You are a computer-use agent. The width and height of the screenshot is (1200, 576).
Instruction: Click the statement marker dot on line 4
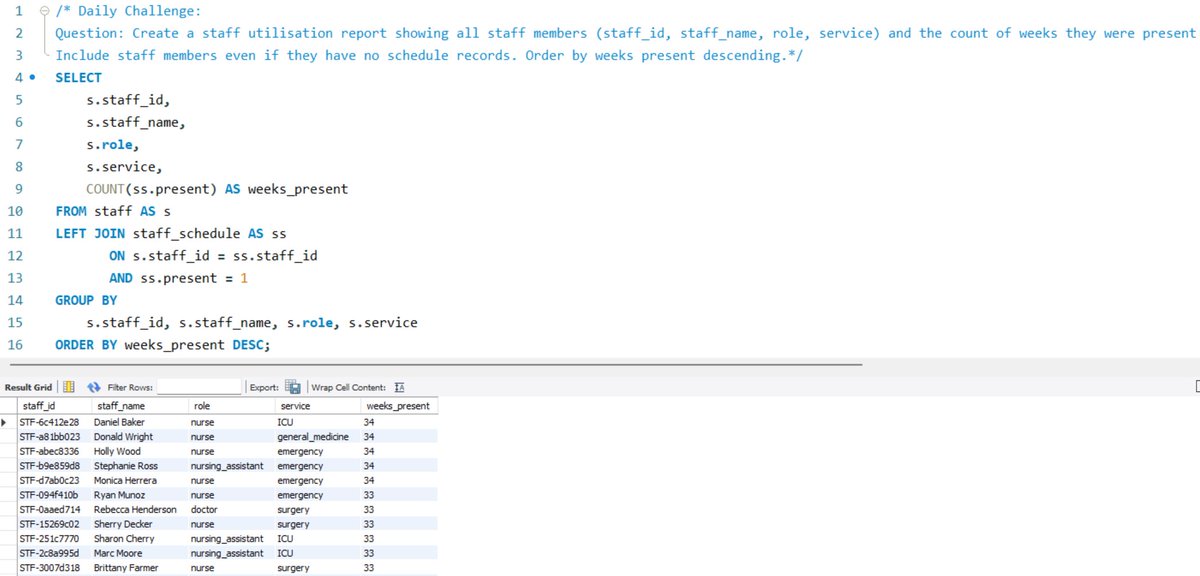pyautogui.click(x=33, y=77)
